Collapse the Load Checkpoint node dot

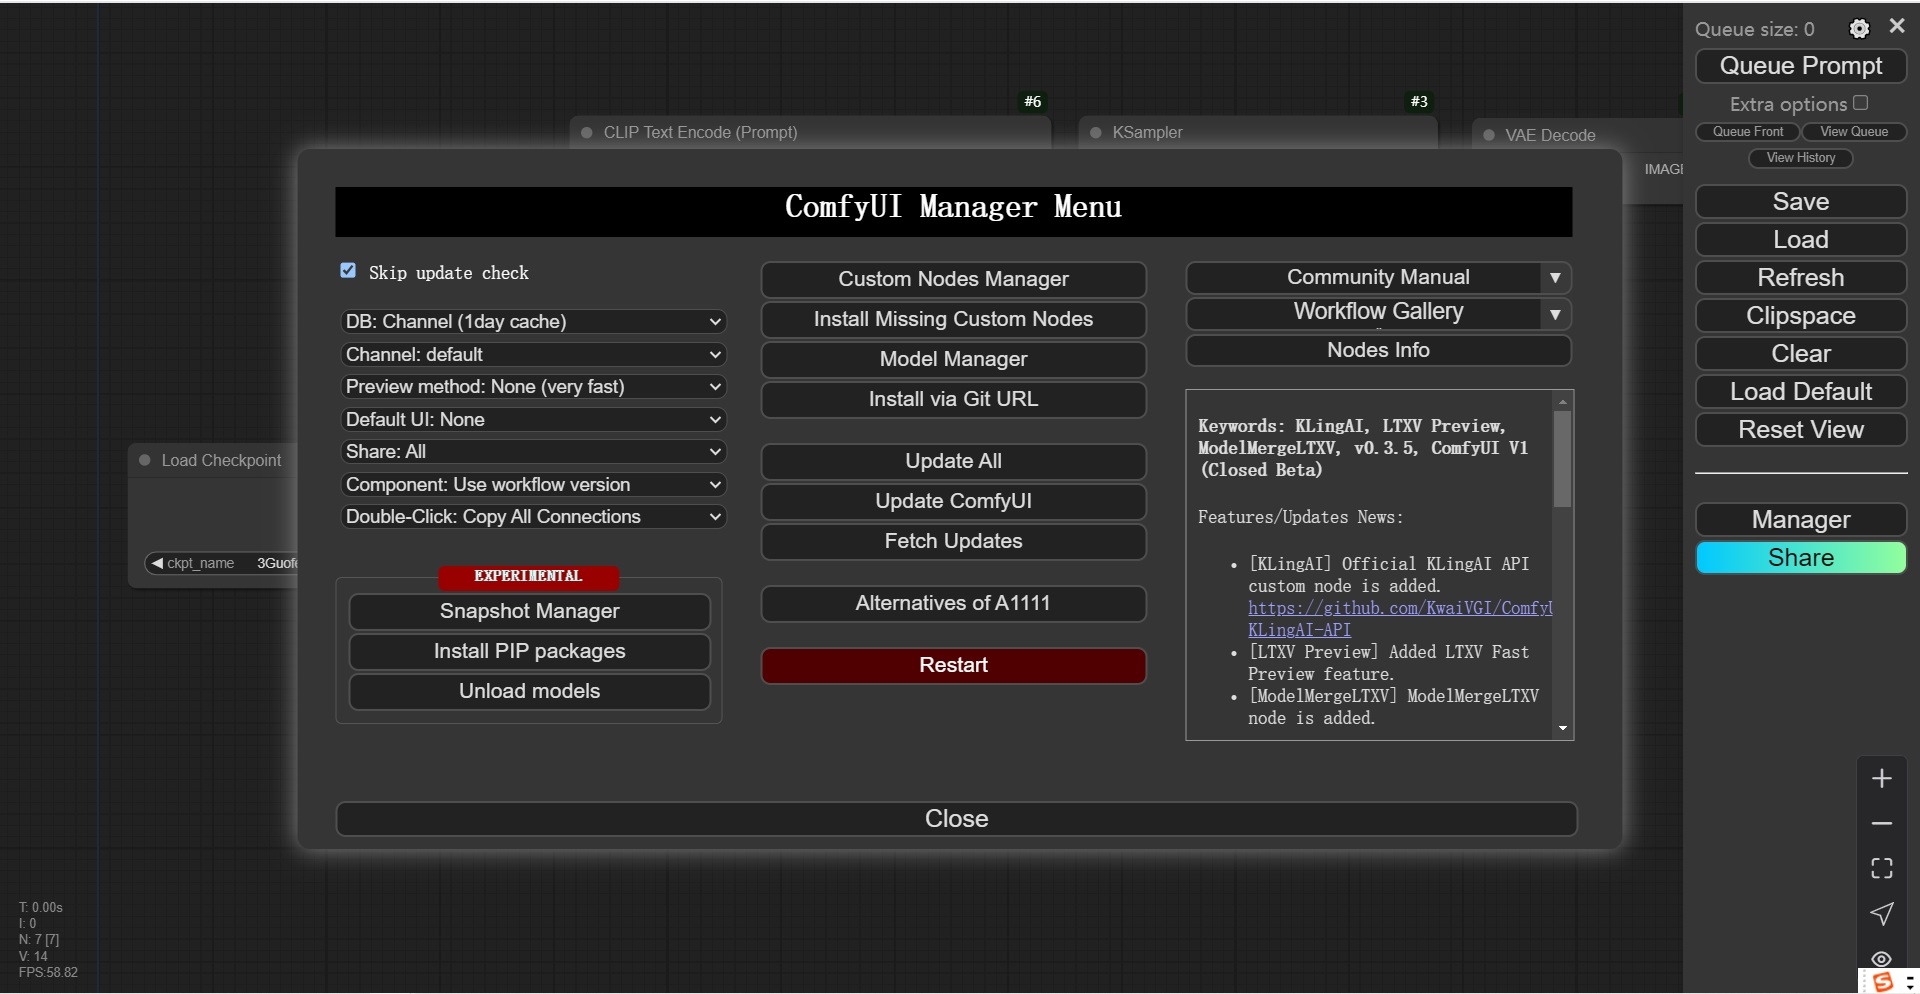tap(145, 460)
